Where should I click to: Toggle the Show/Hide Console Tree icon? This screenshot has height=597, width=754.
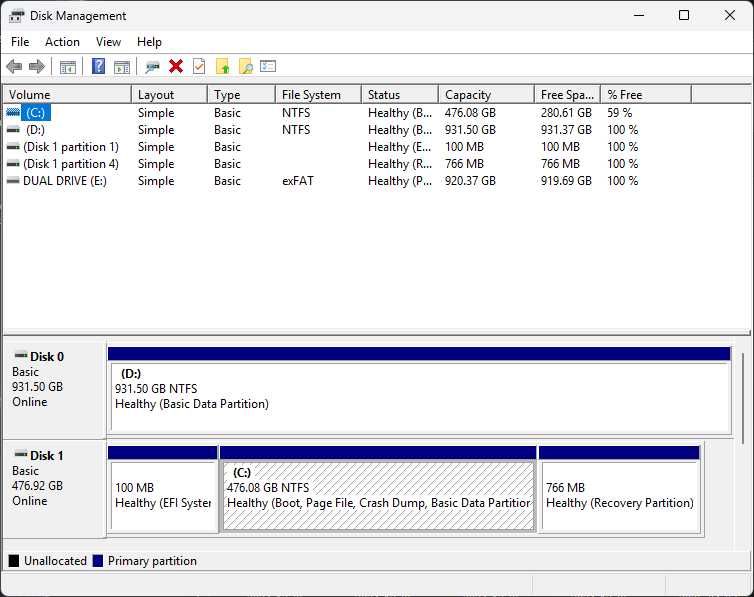pyautogui.click(x=68, y=67)
